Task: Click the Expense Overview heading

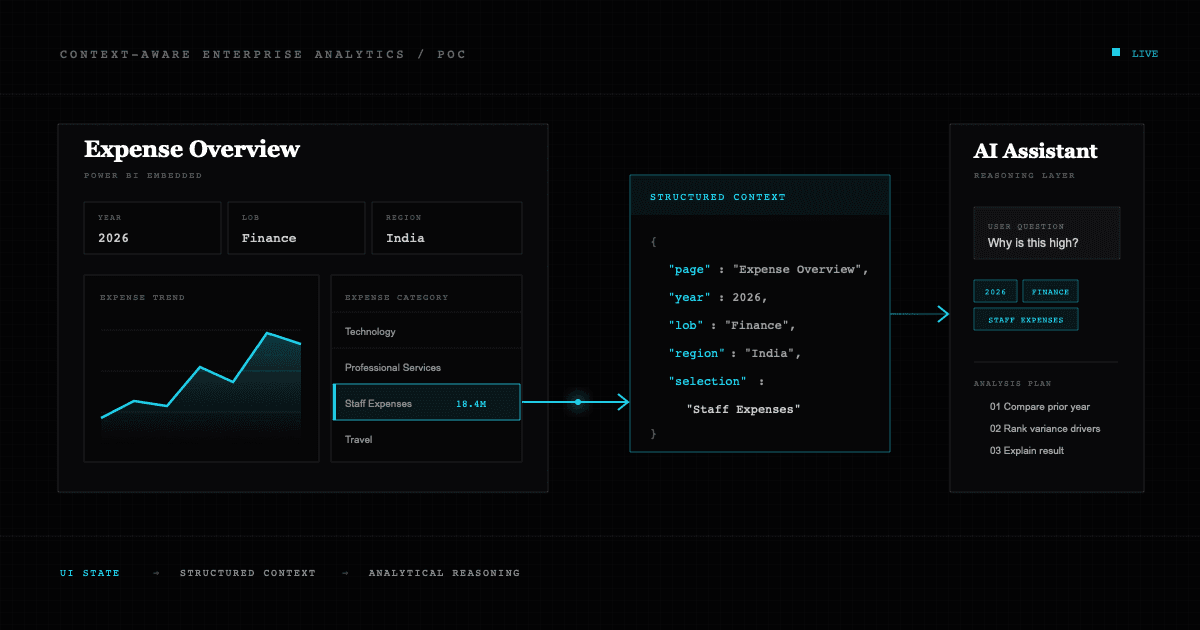Action: click(x=192, y=150)
